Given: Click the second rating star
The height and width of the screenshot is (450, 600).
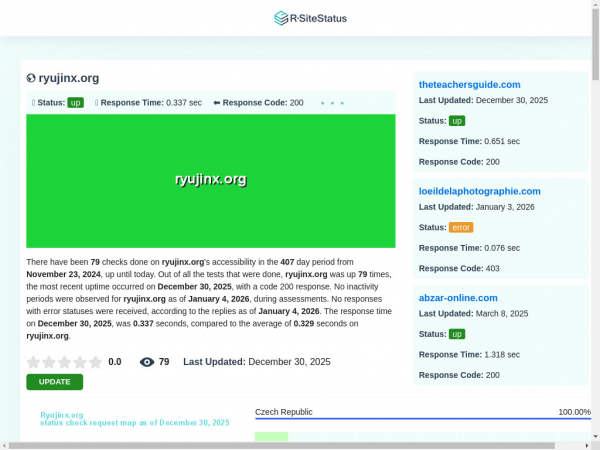Looking at the screenshot, I should point(49,362).
